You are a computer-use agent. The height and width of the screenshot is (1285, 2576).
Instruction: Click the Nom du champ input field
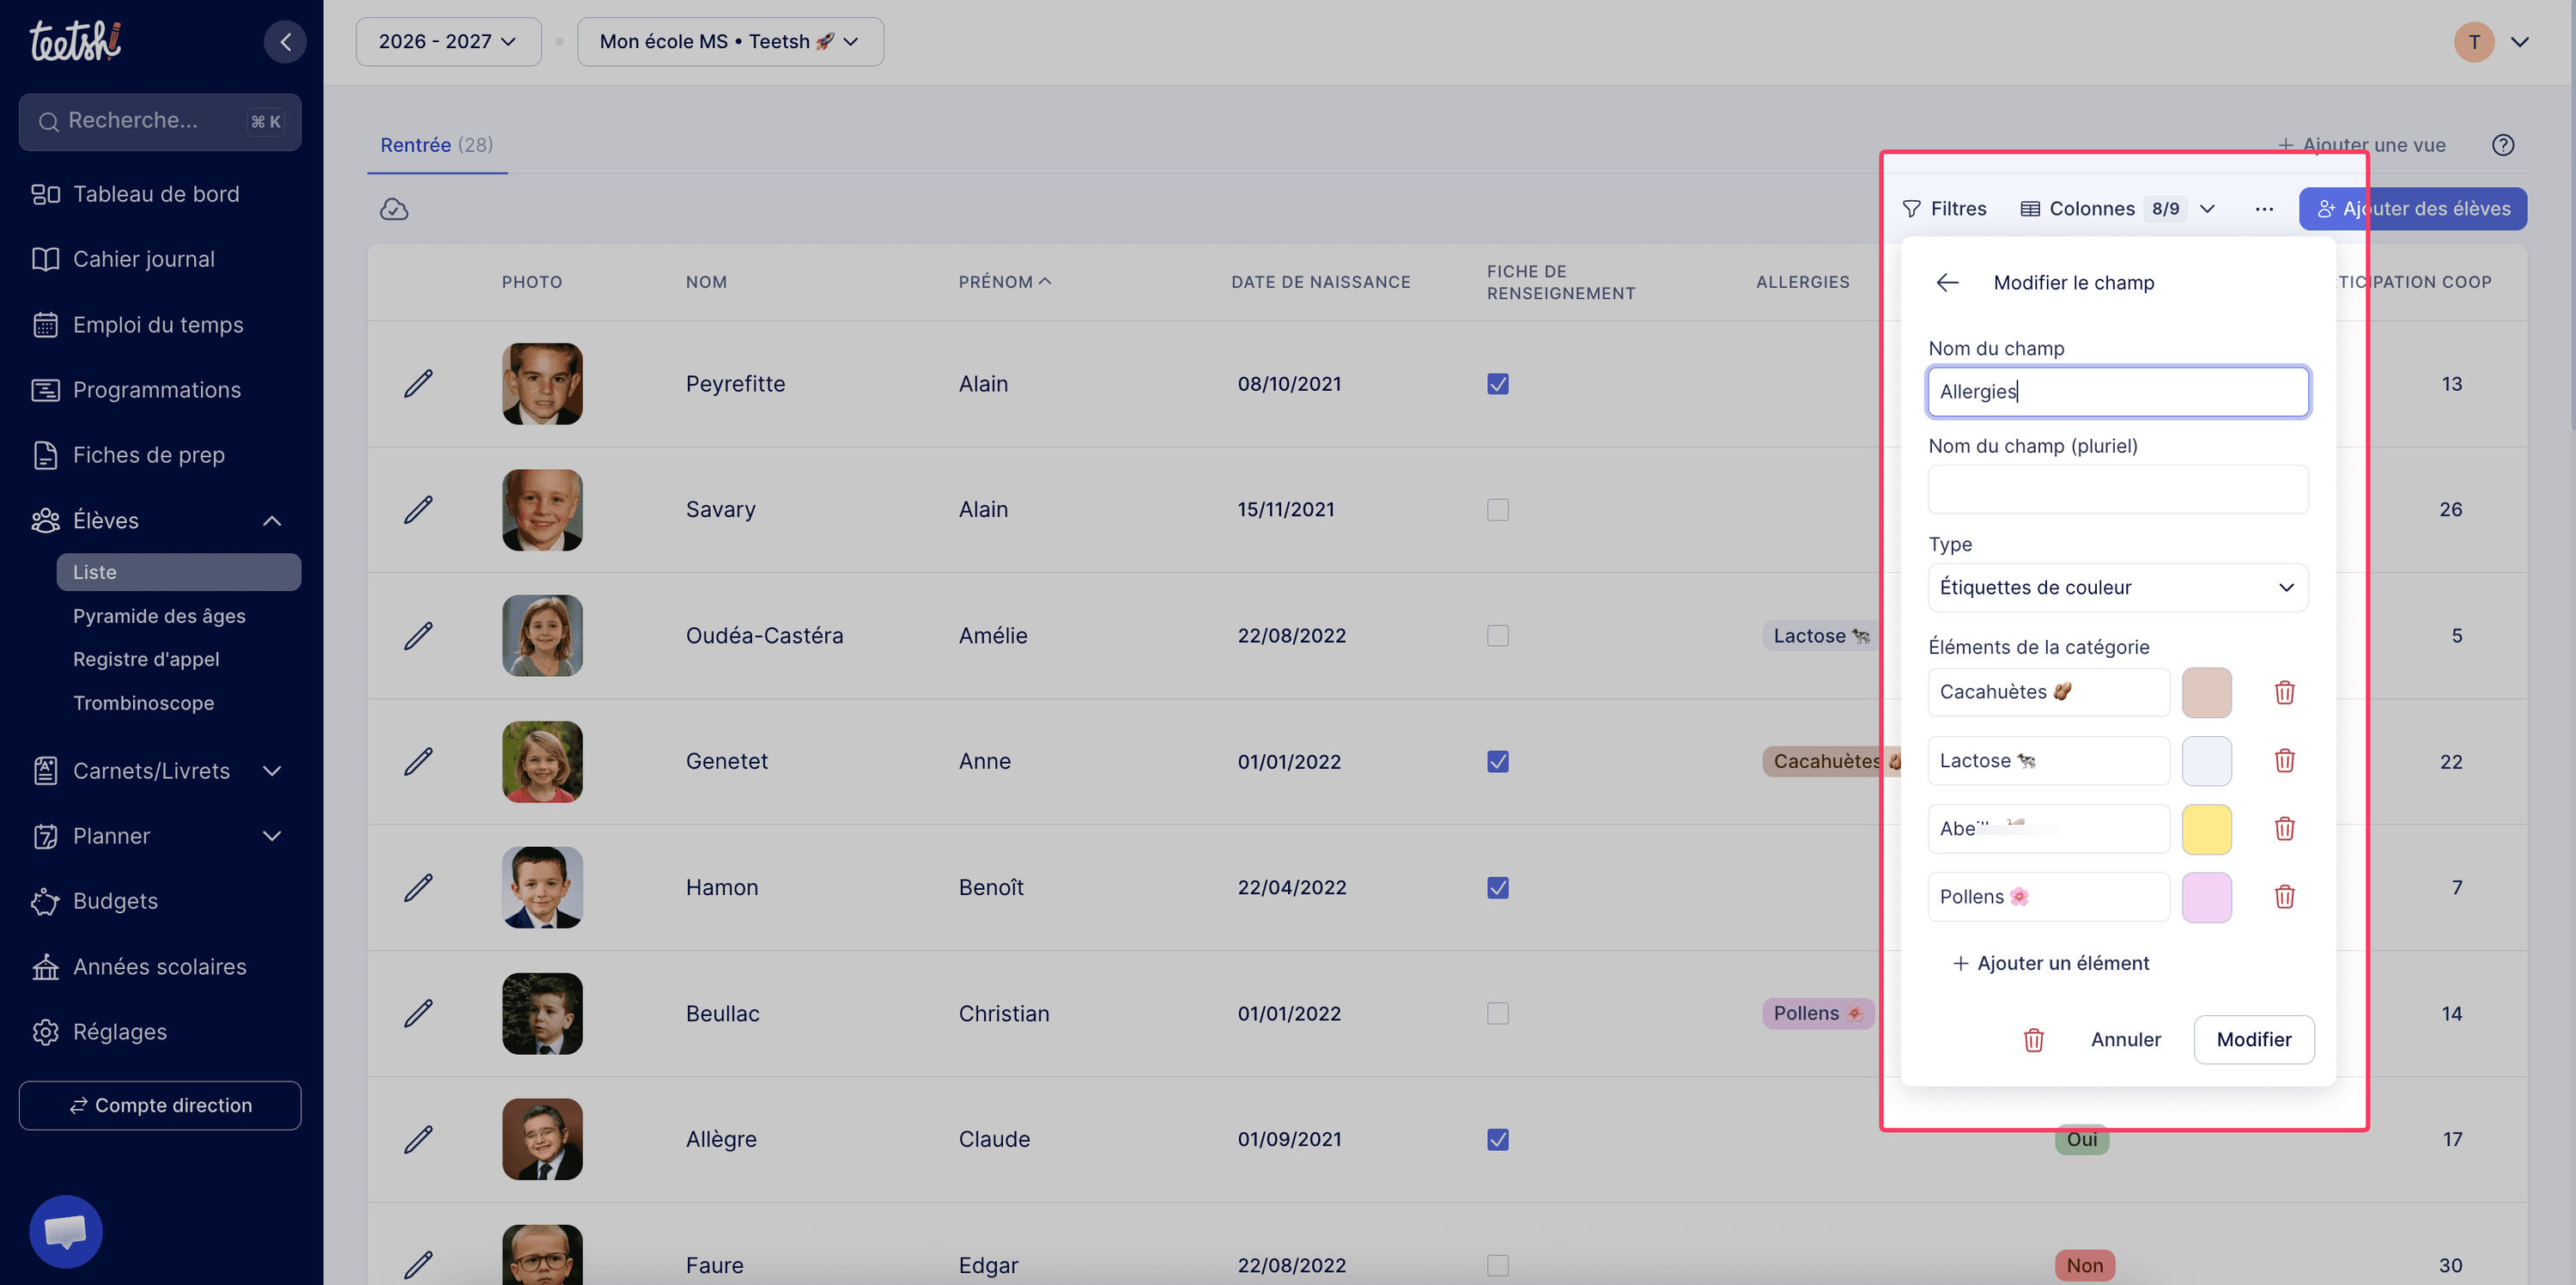pyautogui.click(x=2117, y=392)
